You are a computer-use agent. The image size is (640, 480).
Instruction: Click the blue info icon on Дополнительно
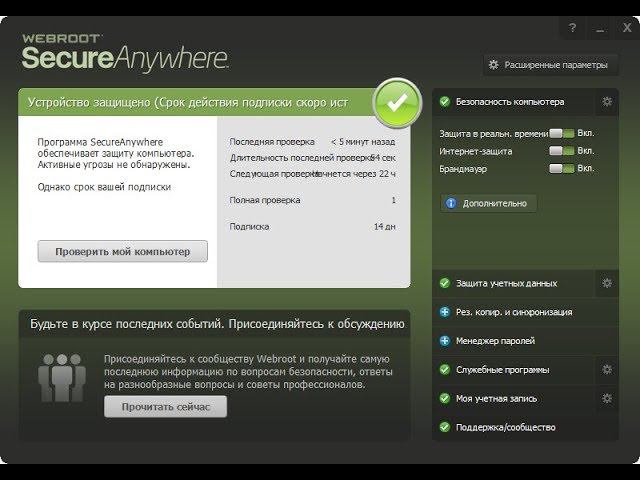click(451, 203)
